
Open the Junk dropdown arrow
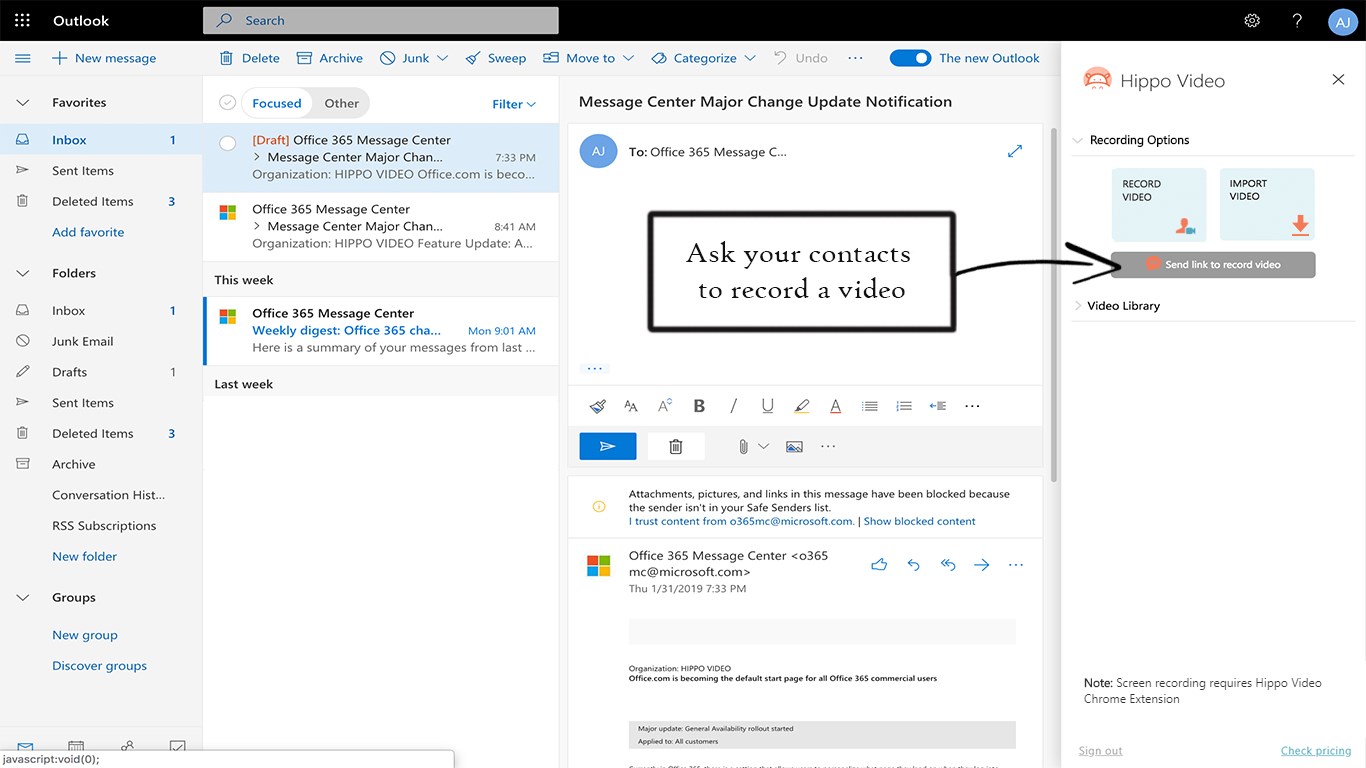tap(442, 58)
